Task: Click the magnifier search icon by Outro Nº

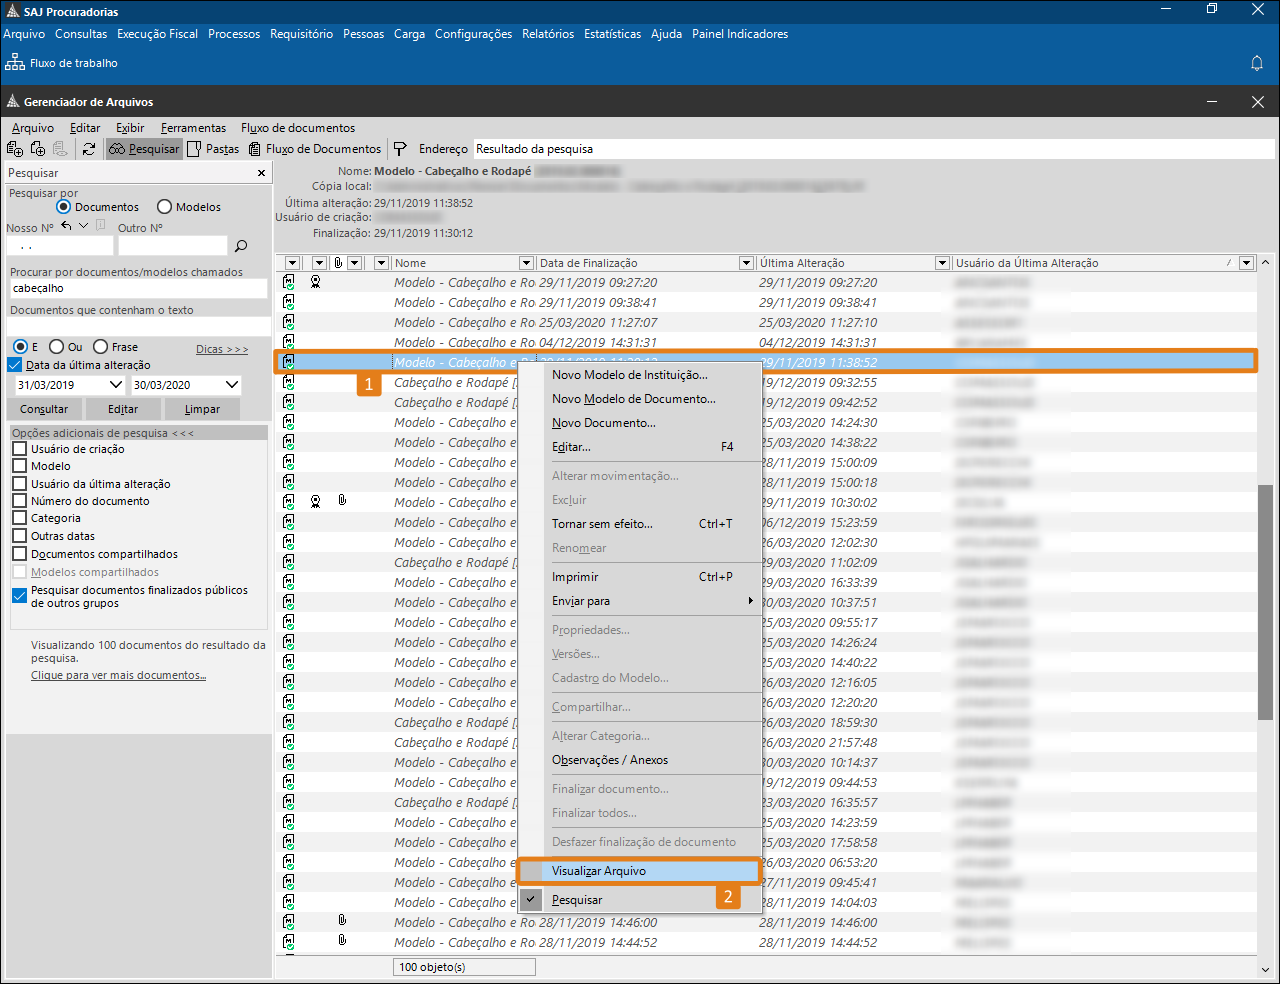Action: click(241, 246)
